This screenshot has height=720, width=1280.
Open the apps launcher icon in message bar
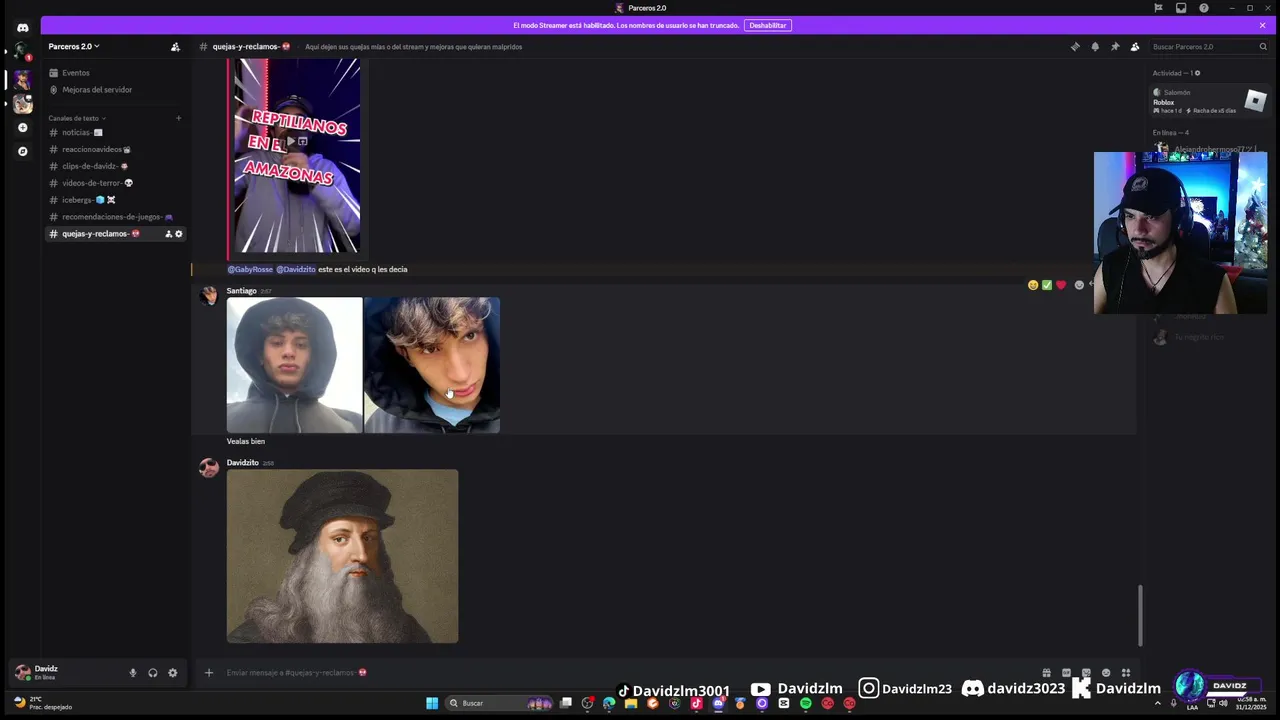[x=1126, y=673]
